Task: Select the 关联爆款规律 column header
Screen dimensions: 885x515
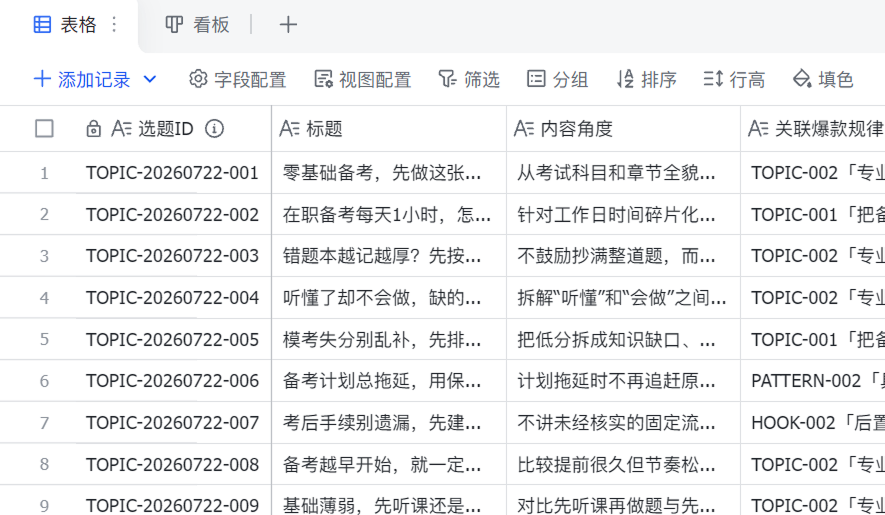Action: pos(813,129)
